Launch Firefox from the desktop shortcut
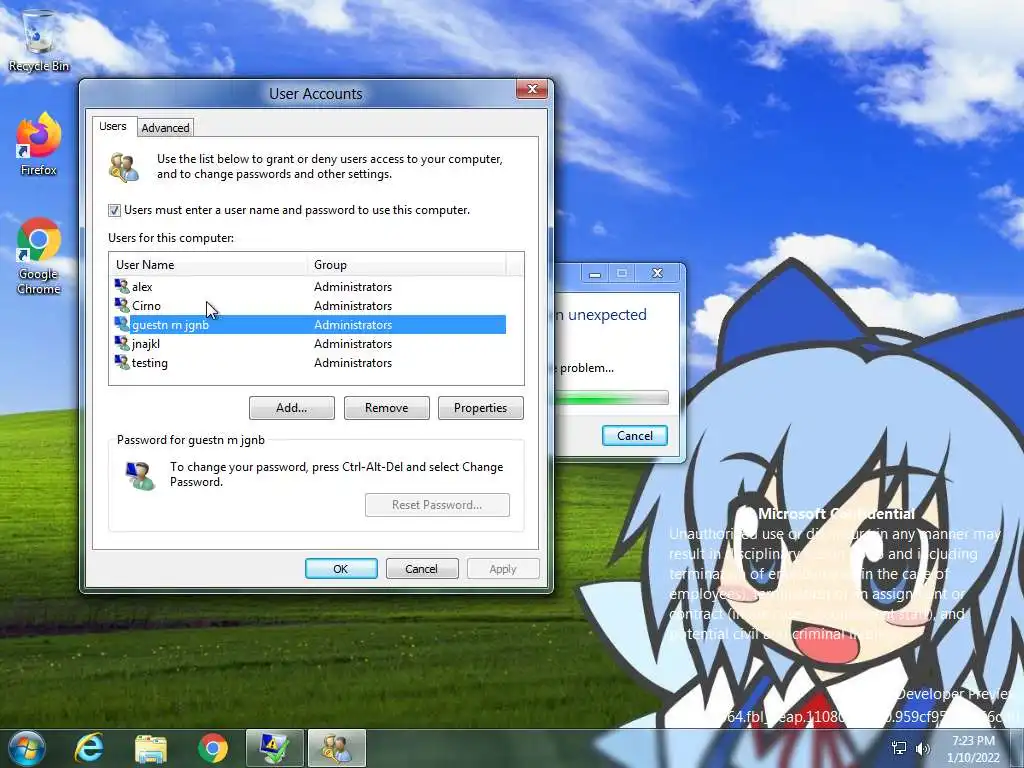Viewport: 1024px width, 768px height. pyautogui.click(x=39, y=144)
